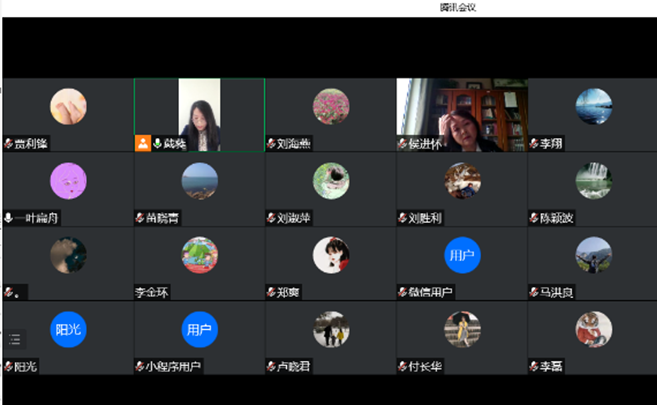Click the green microphone icon beside the host icon

point(157,144)
